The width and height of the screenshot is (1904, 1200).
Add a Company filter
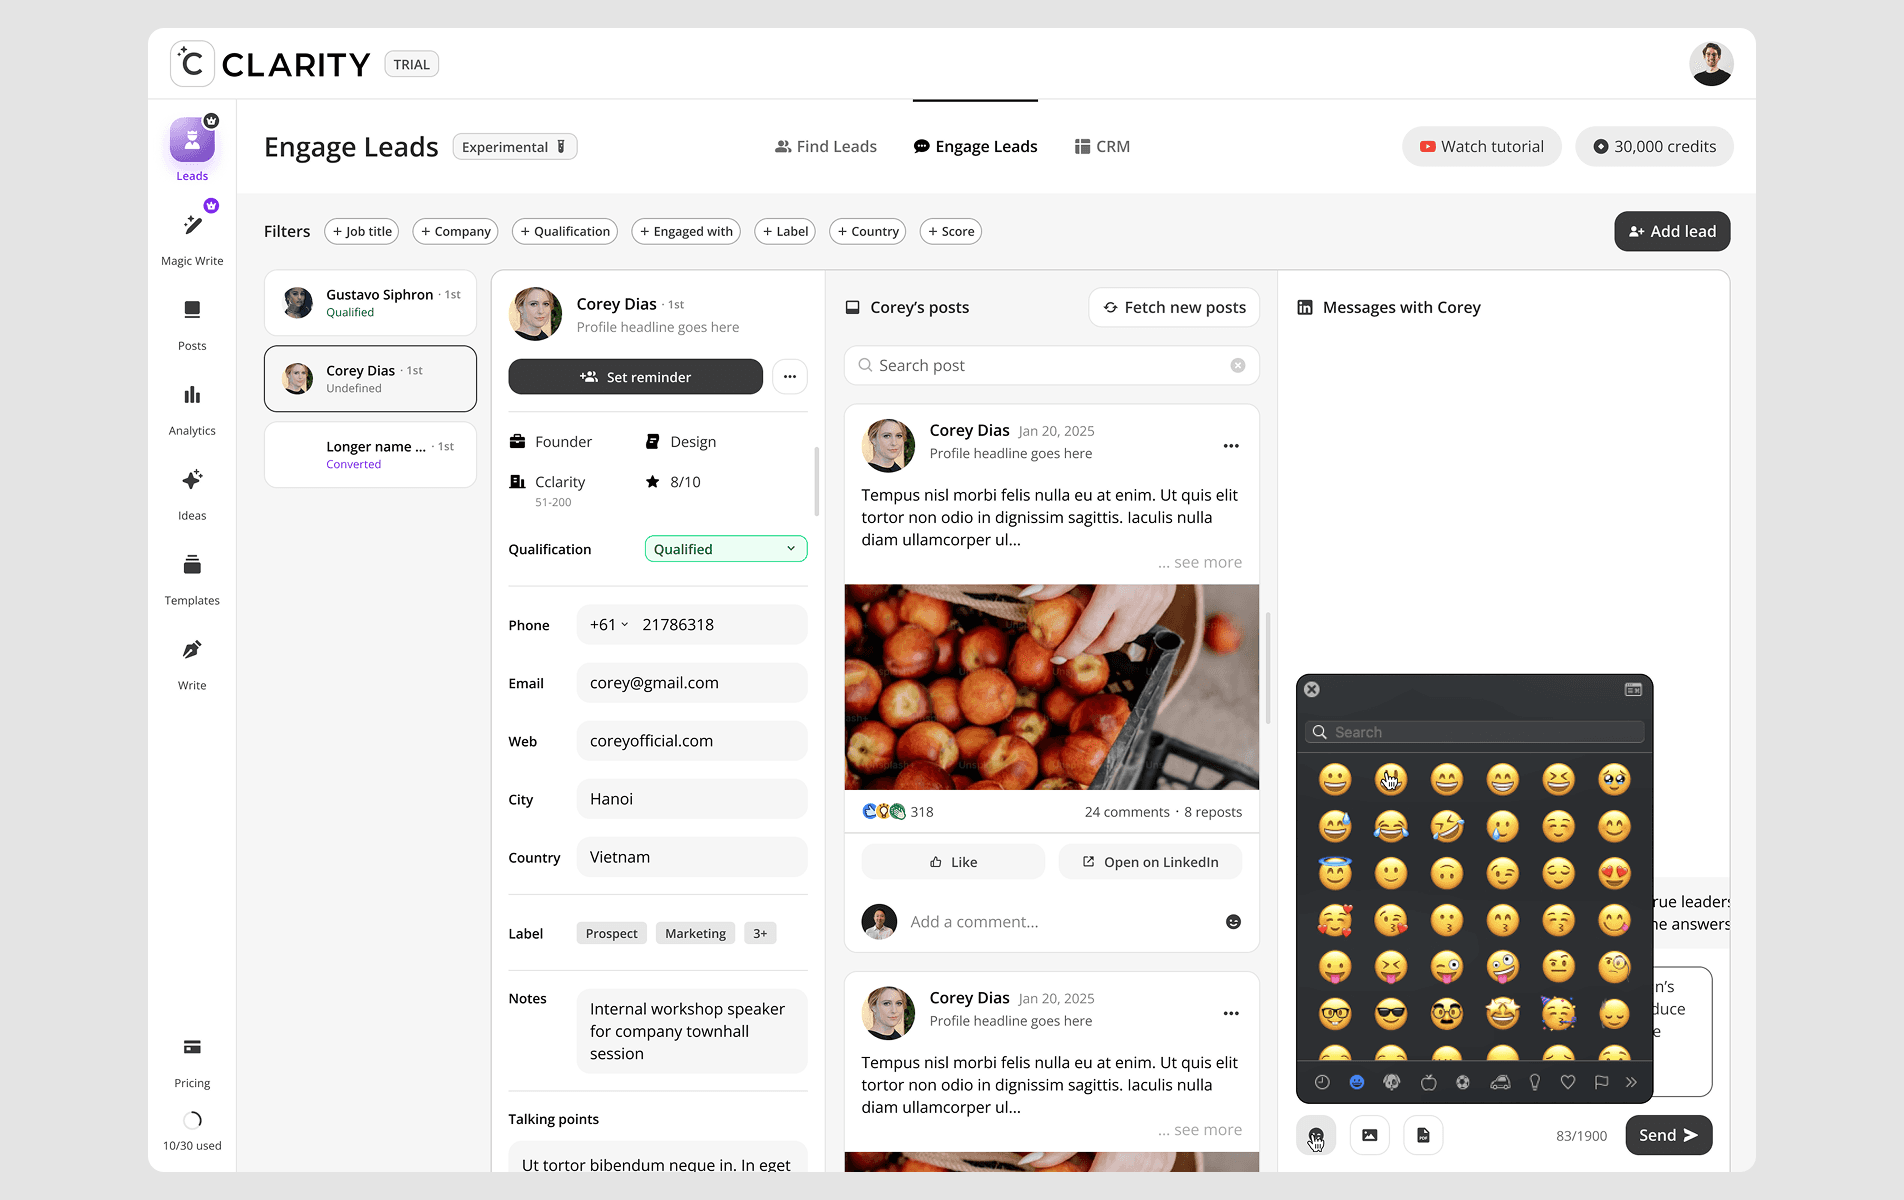tap(456, 231)
